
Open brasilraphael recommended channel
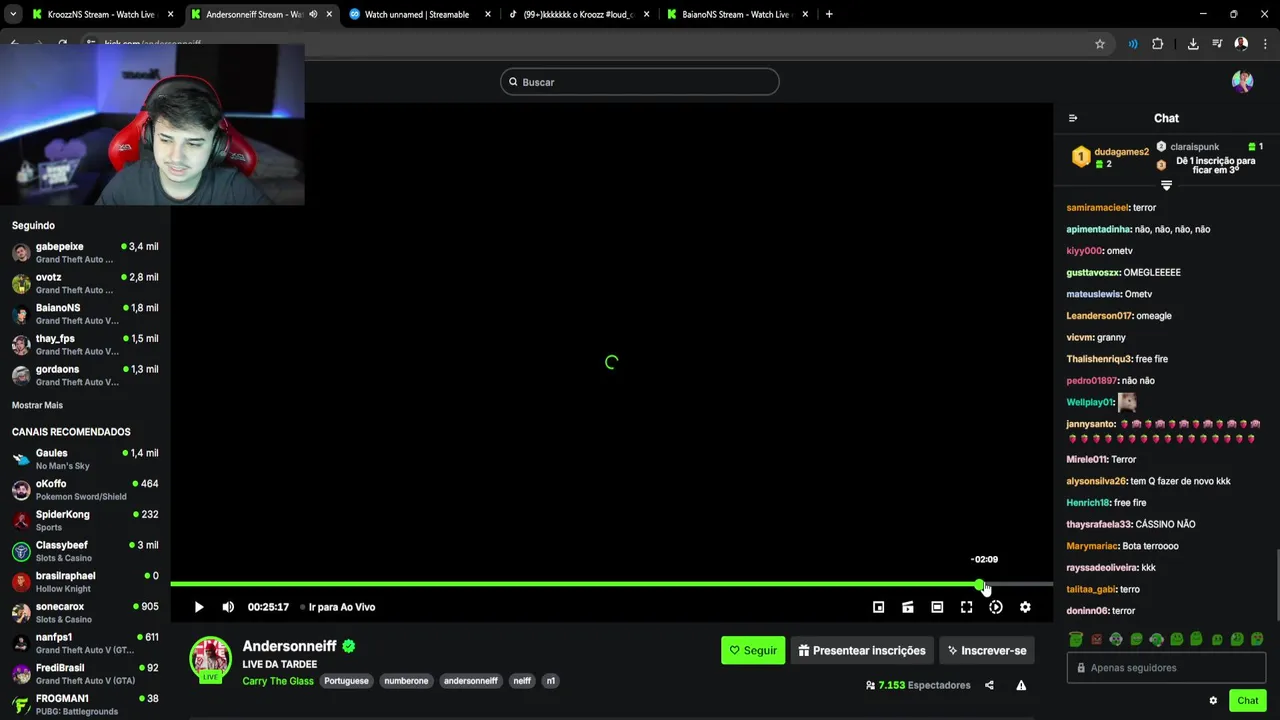tap(85, 582)
